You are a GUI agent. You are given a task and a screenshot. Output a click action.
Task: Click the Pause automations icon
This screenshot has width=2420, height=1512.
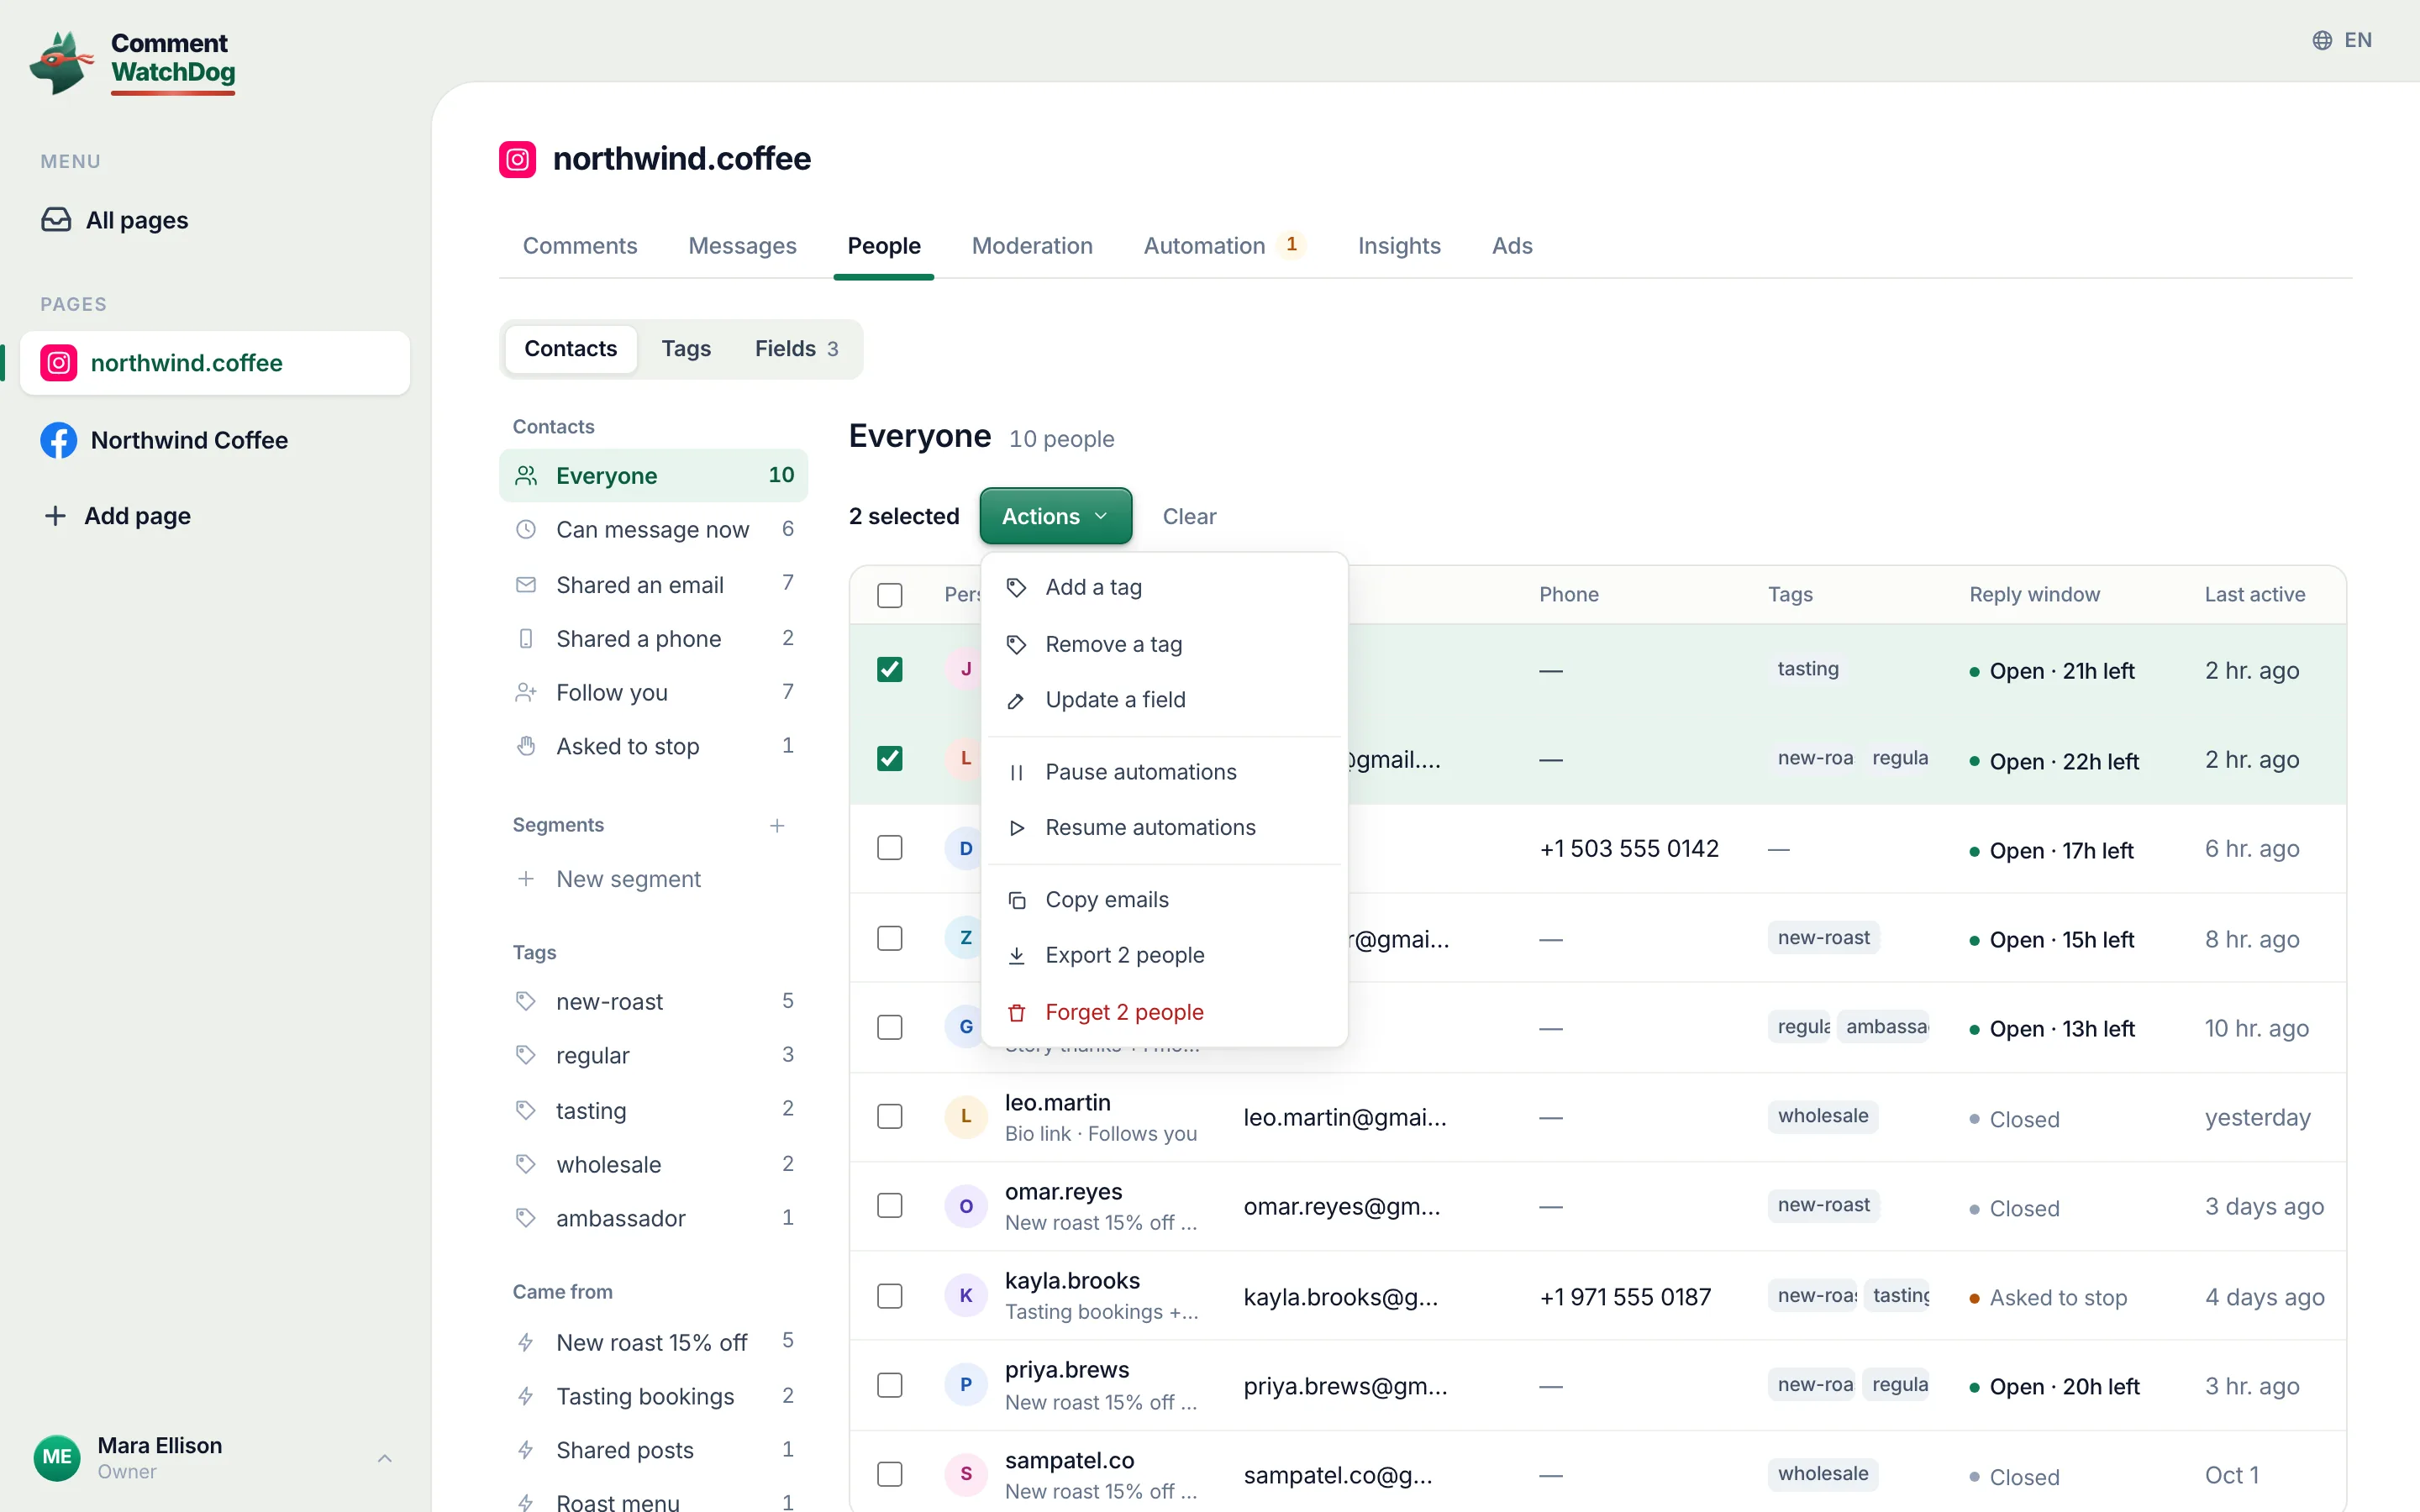pyautogui.click(x=1016, y=772)
